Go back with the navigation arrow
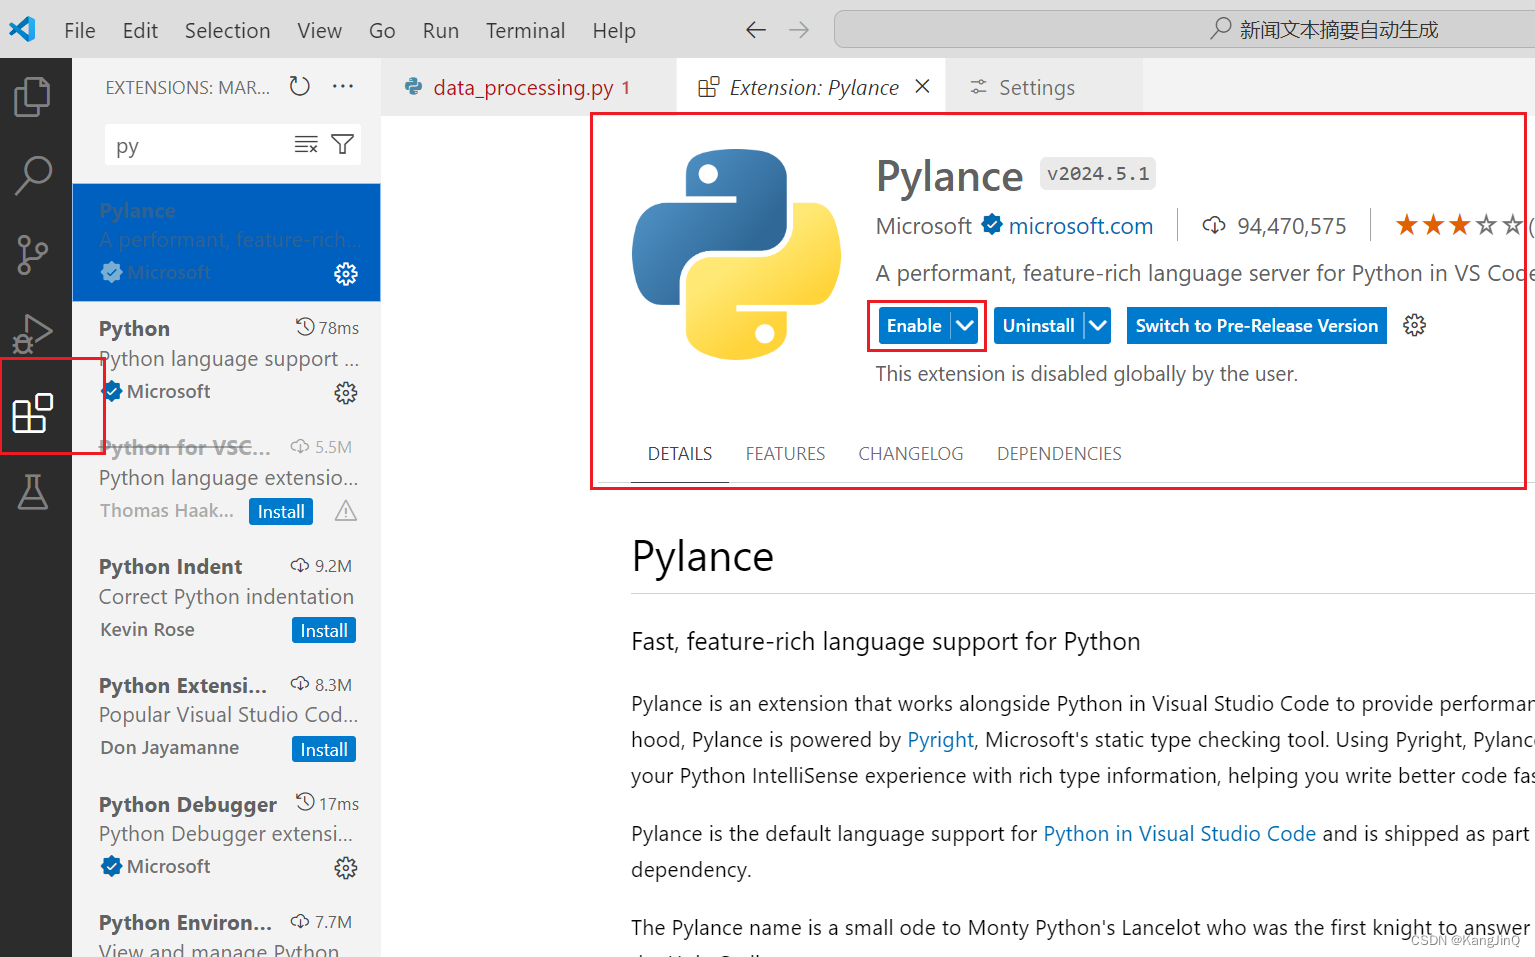This screenshot has width=1535, height=957. [756, 30]
